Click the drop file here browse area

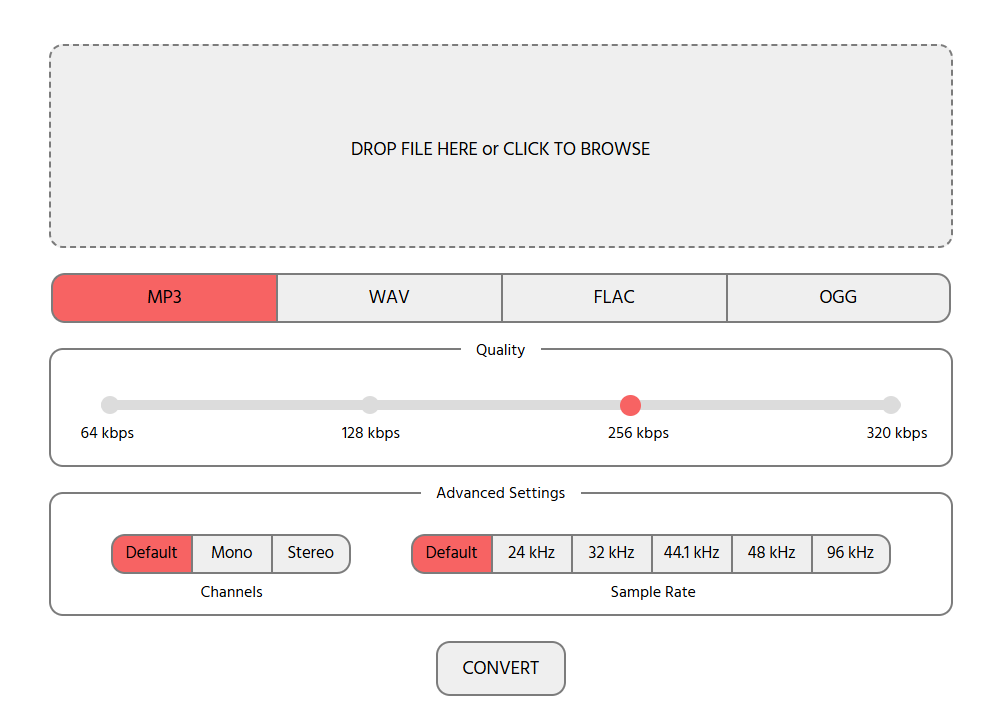[x=500, y=147]
